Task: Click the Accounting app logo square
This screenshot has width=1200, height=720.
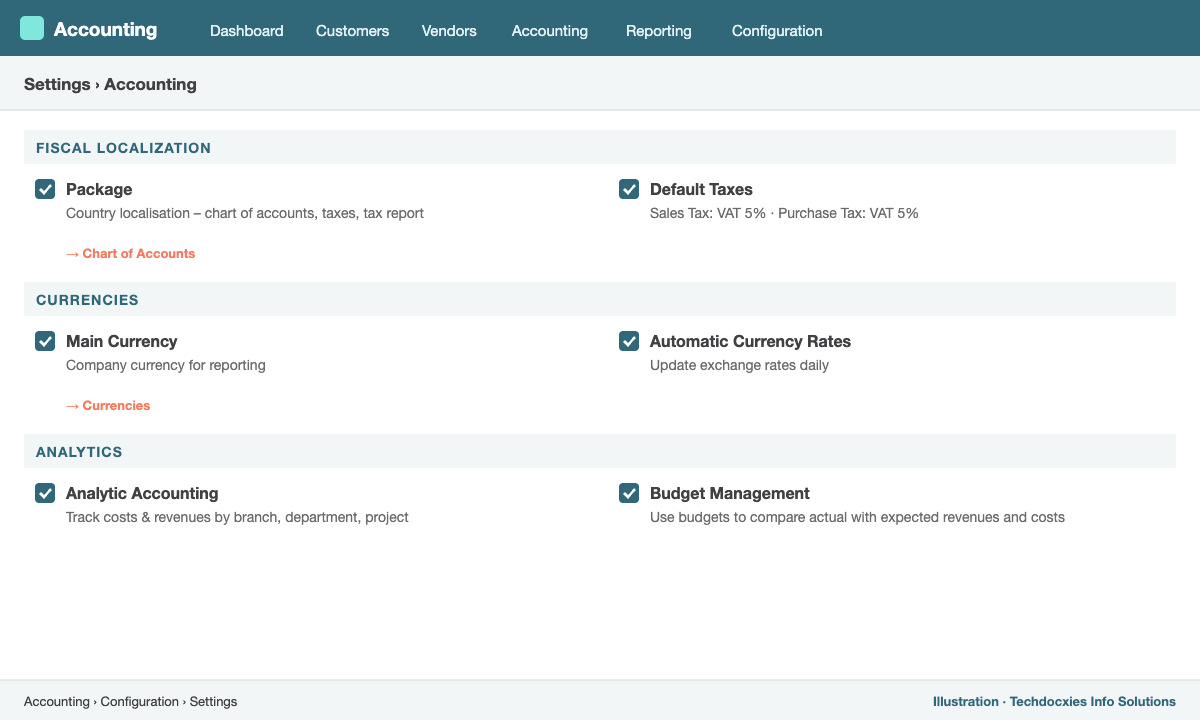Action: point(32,28)
